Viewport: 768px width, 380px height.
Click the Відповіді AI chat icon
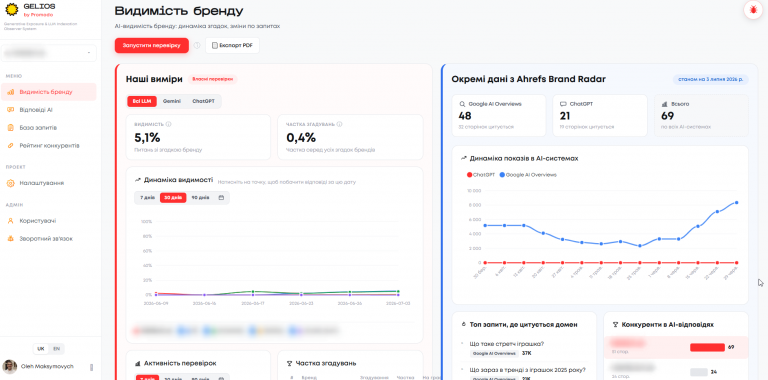(11, 110)
